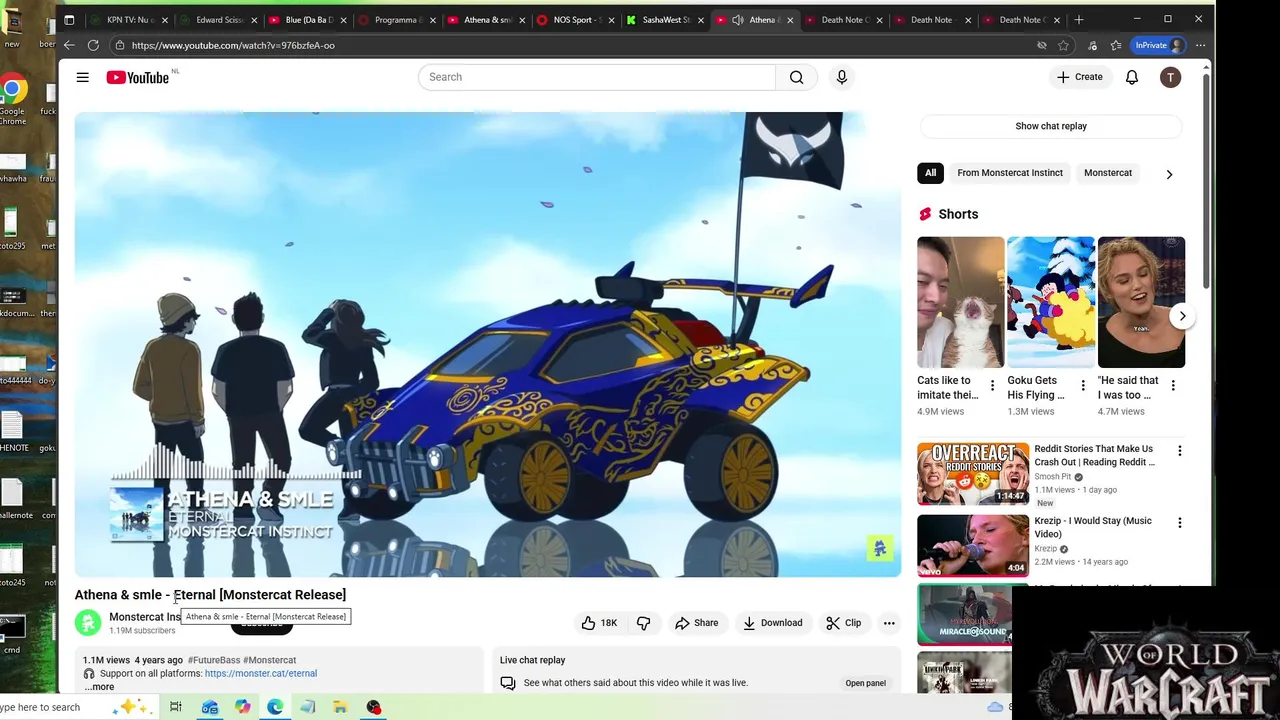Click the yellow channel watermark on video

[x=880, y=548]
